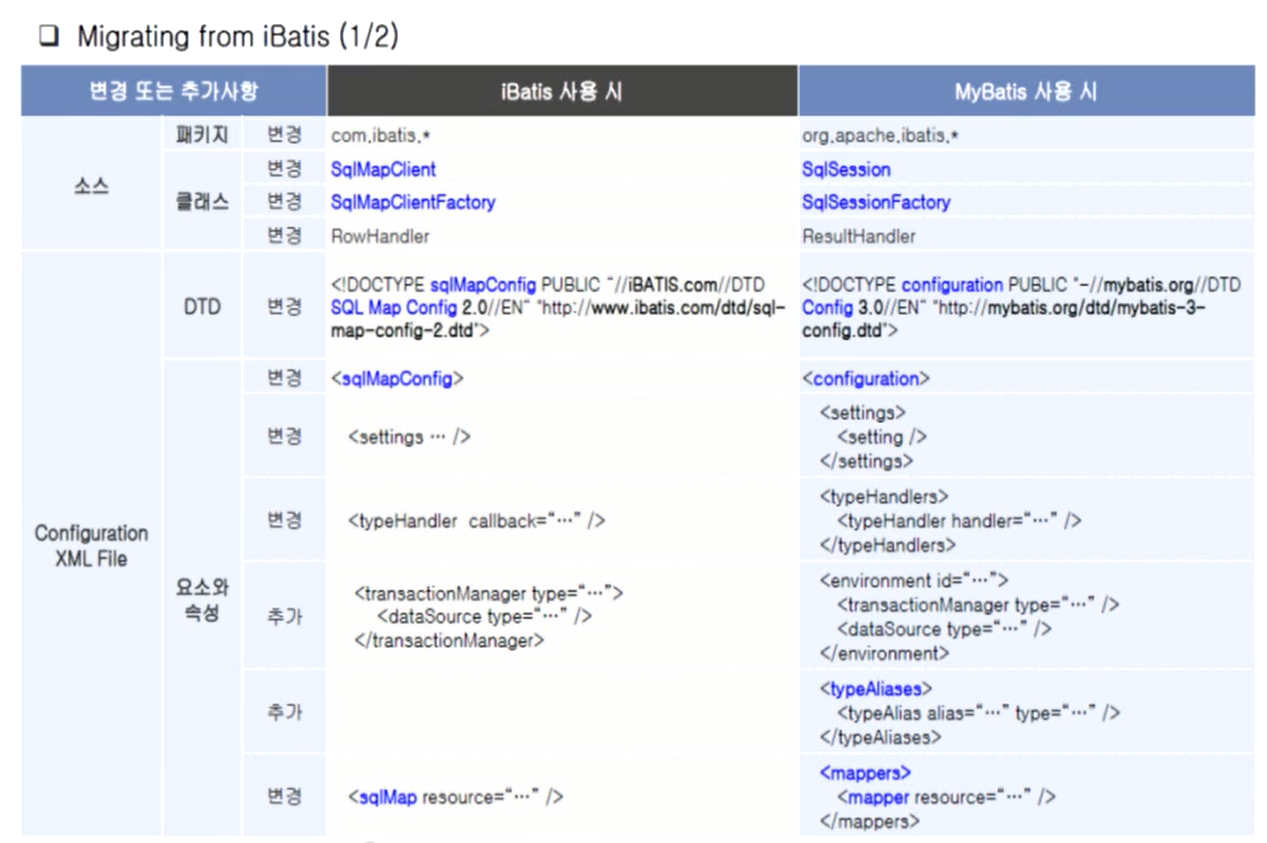Image resolution: width=1267 pixels, height=843 pixels.
Task: Select the '변경 또는 추가사항' column header
Action: pos(173,91)
